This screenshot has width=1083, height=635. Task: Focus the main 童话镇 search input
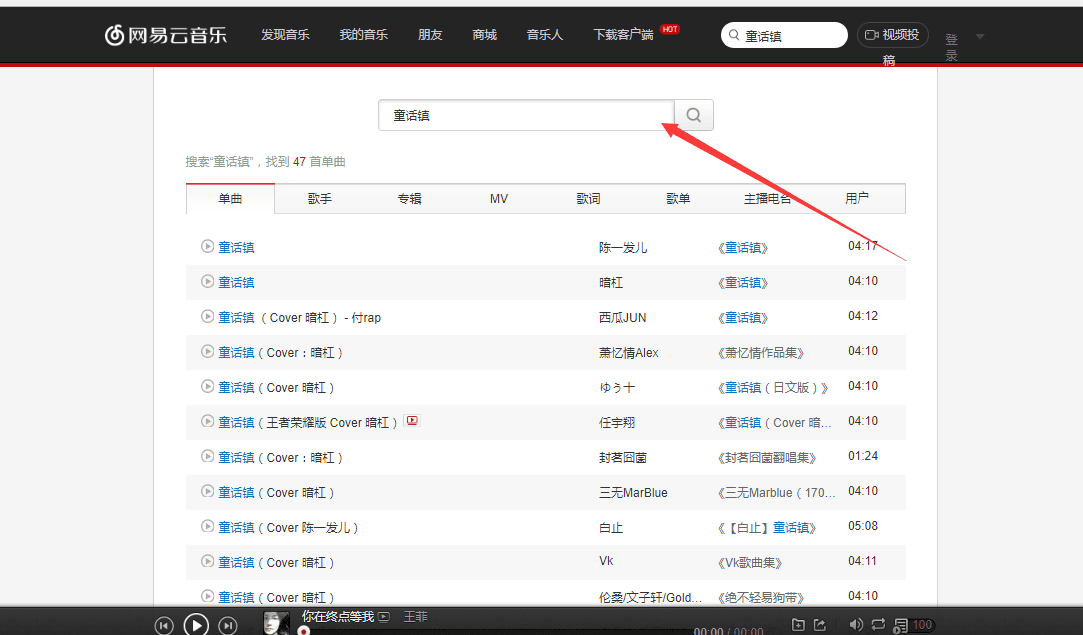(526, 115)
